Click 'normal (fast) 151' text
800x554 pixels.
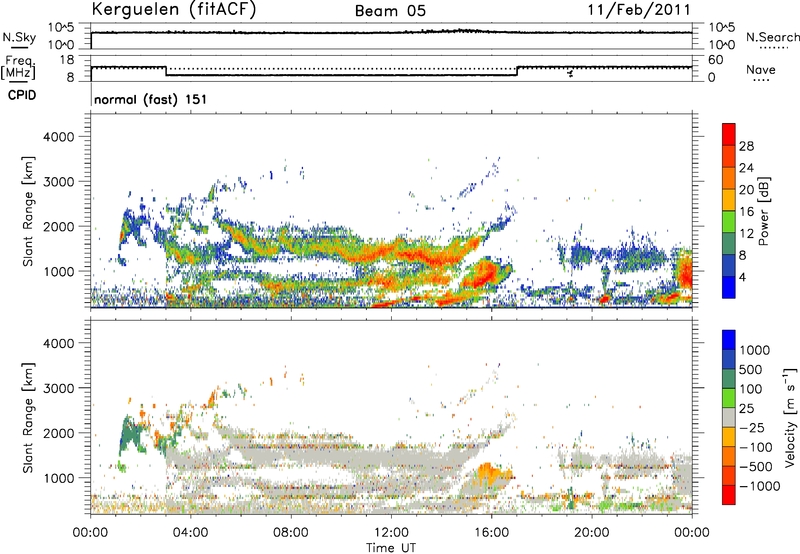151,99
